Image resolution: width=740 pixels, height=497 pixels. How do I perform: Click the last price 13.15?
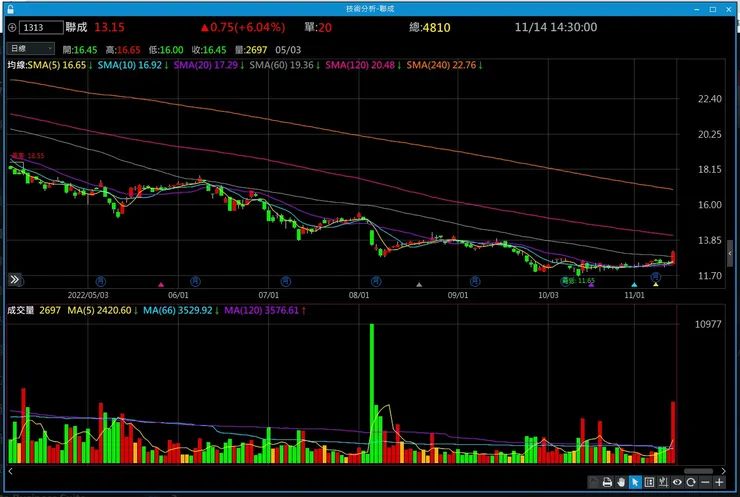tap(109, 27)
